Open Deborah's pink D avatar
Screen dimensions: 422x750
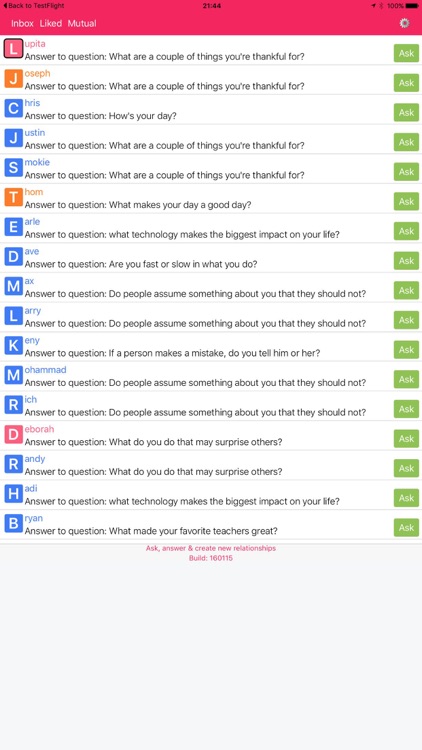point(13,434)
